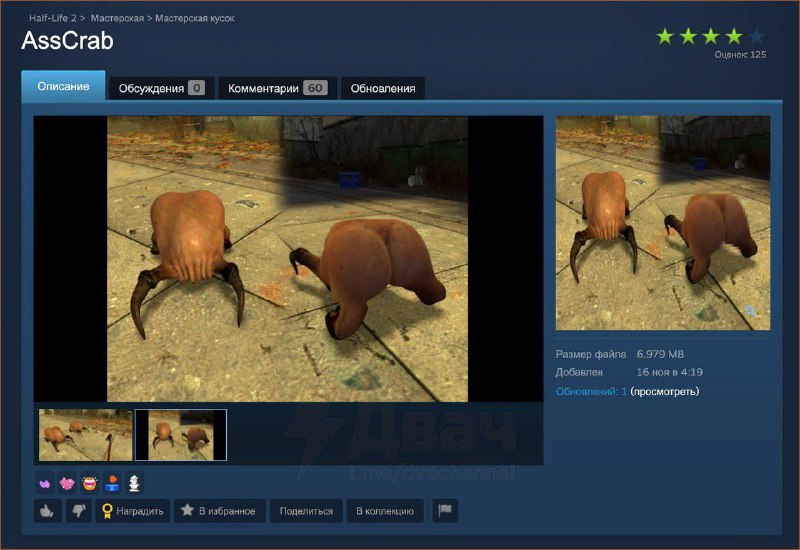Open the Описание tab
This screenshot has height=550, width=800.
(x=63, y=86)
